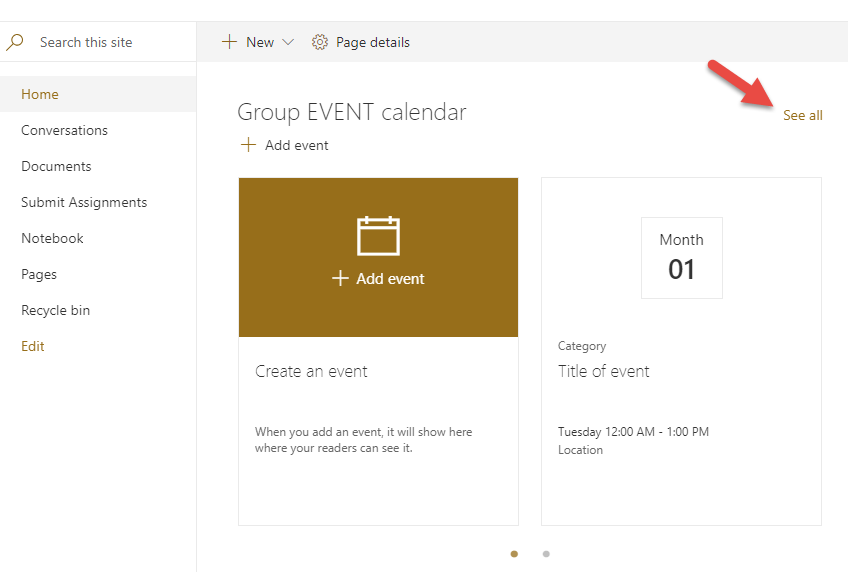Open Conversations in the sidebar

tap(64, 130)
